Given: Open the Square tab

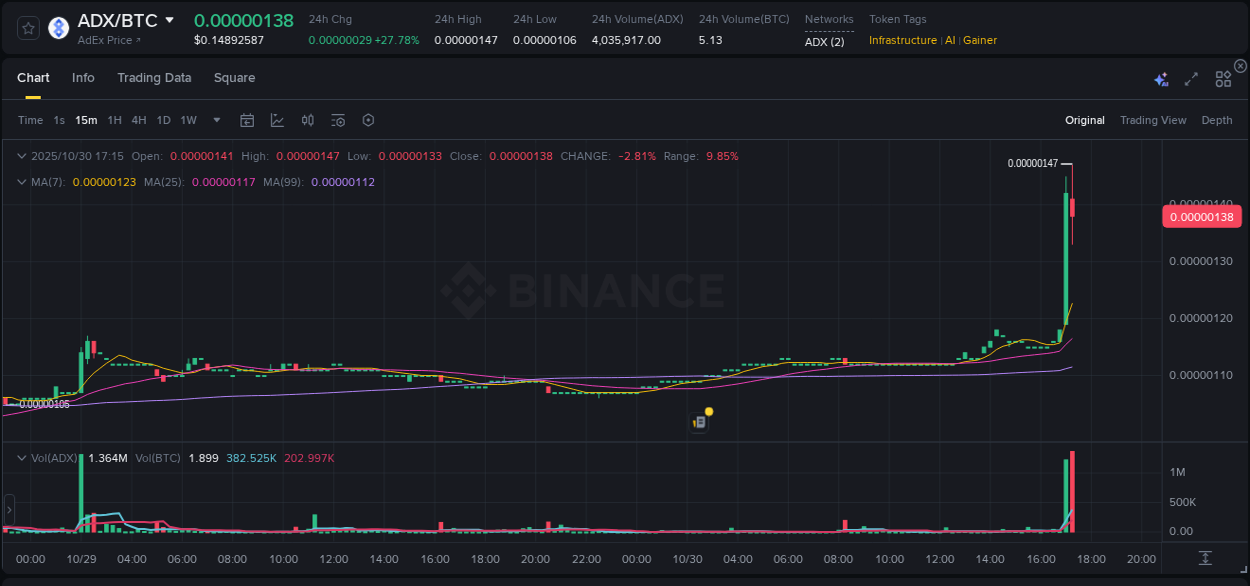Looking at the screenshot, I should [x=234, y=77].
